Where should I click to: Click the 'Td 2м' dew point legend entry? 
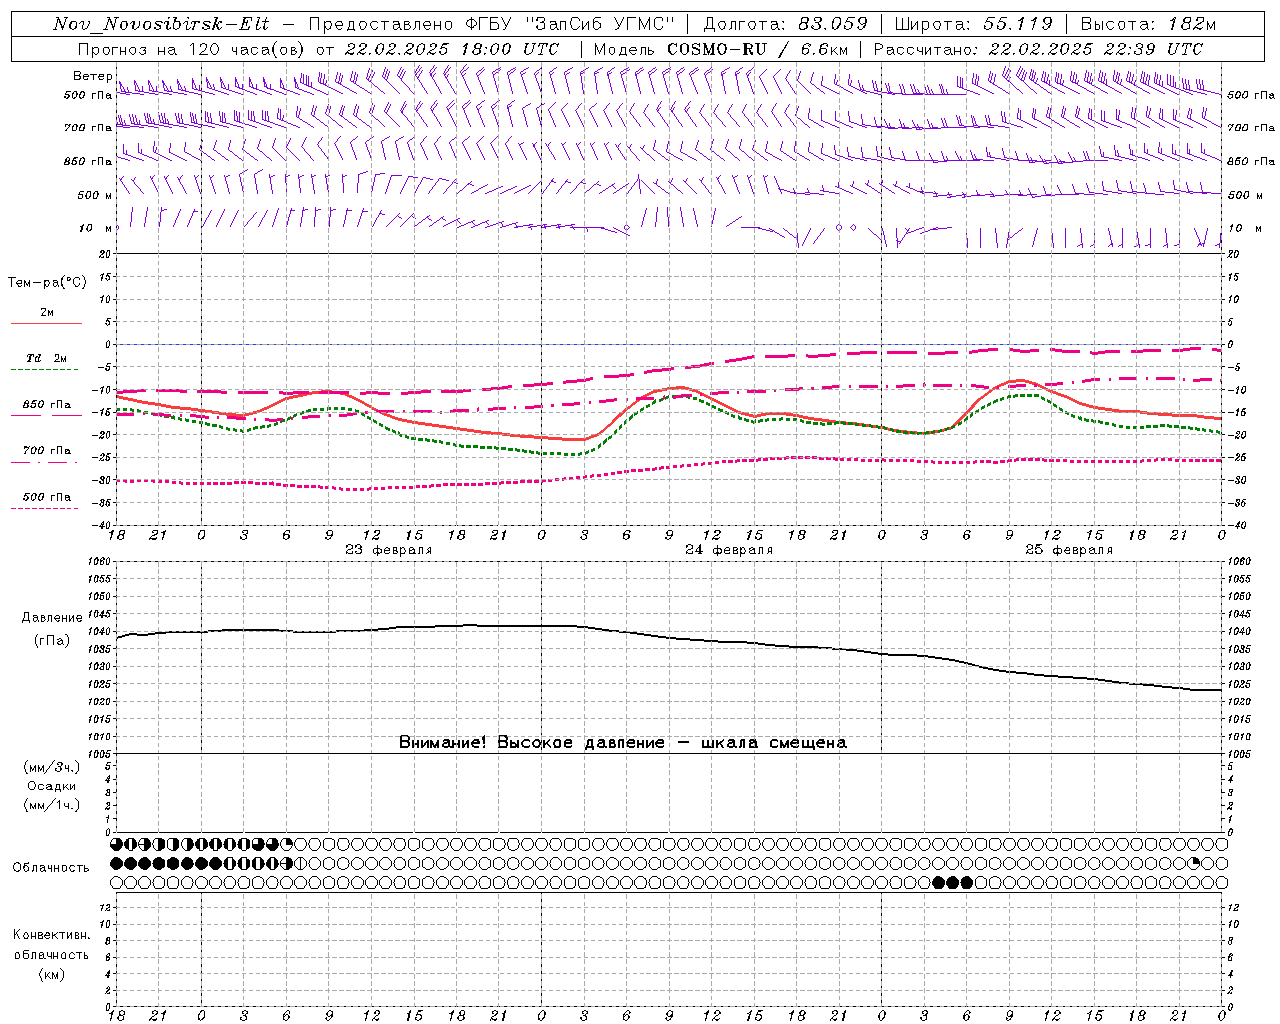(47, 358)
